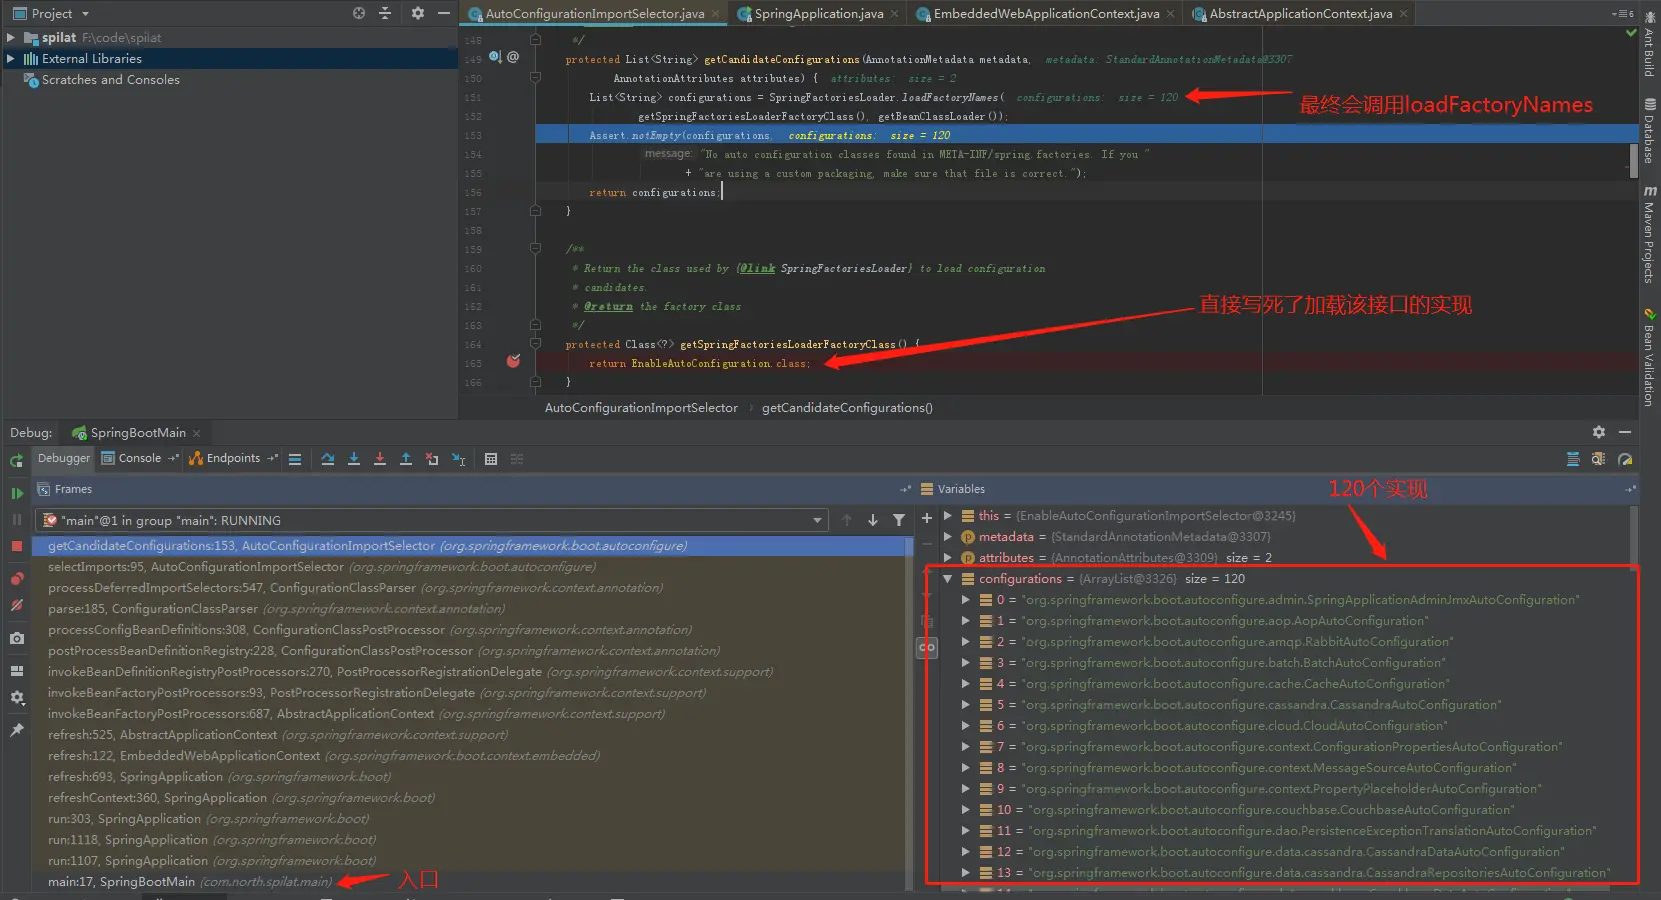The width and height of the screenshot is (1661, 900).
Task: Click Show Execution Point icon
Action: click(295, 459)
